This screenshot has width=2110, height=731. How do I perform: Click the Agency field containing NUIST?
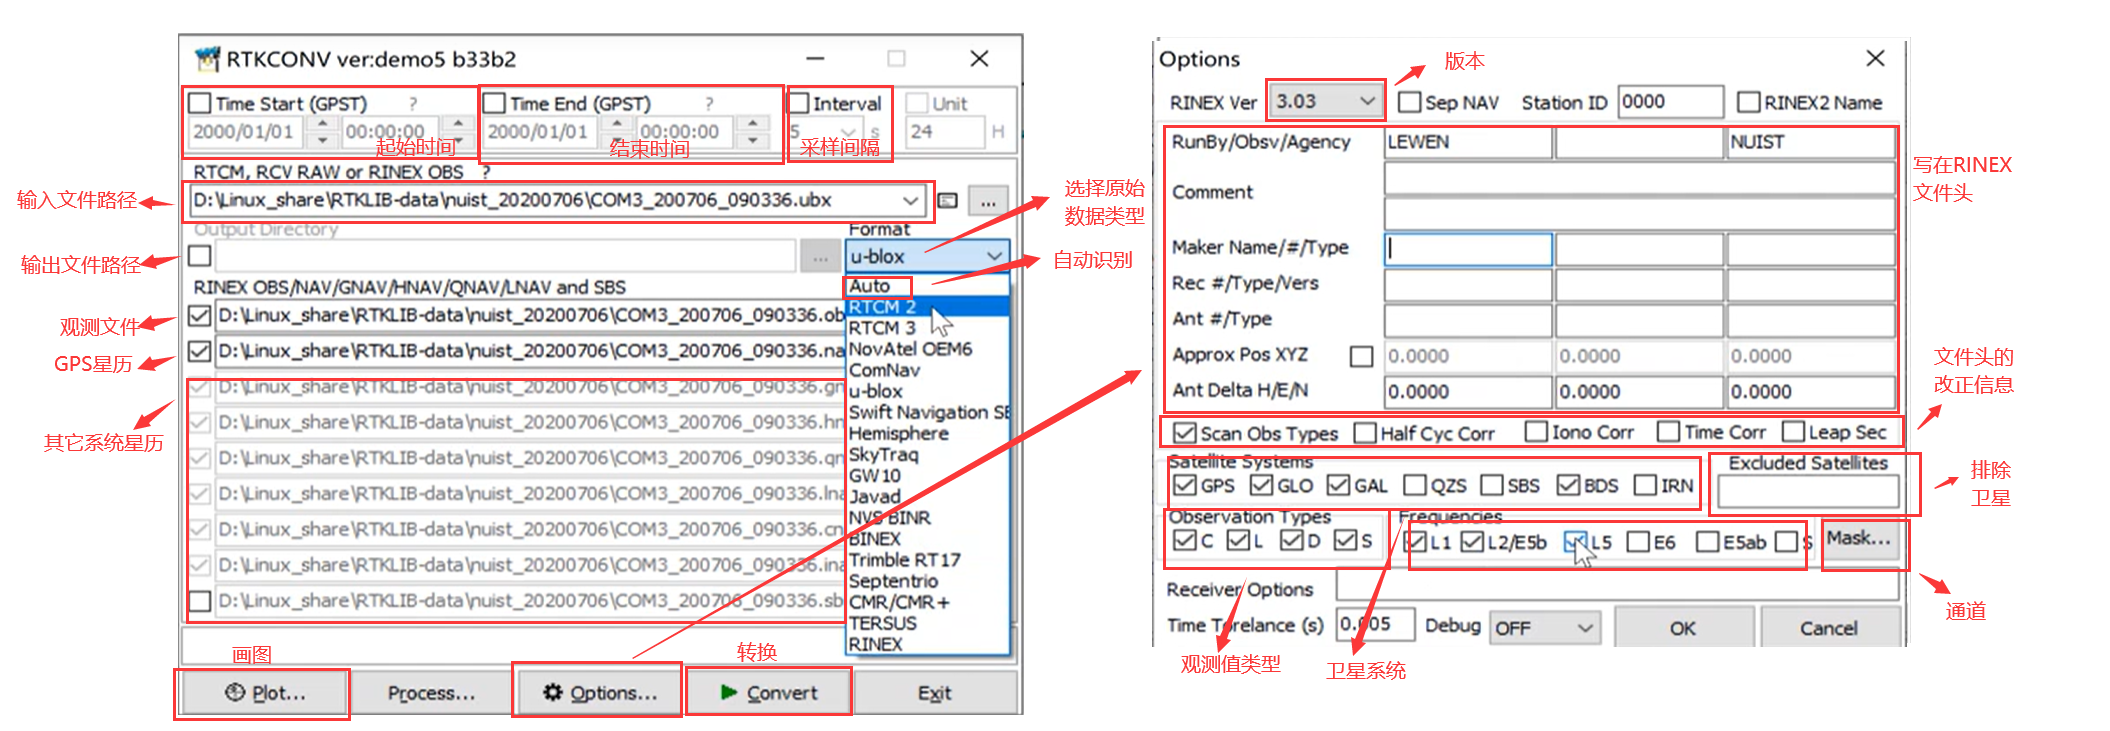click(1811, 142)
